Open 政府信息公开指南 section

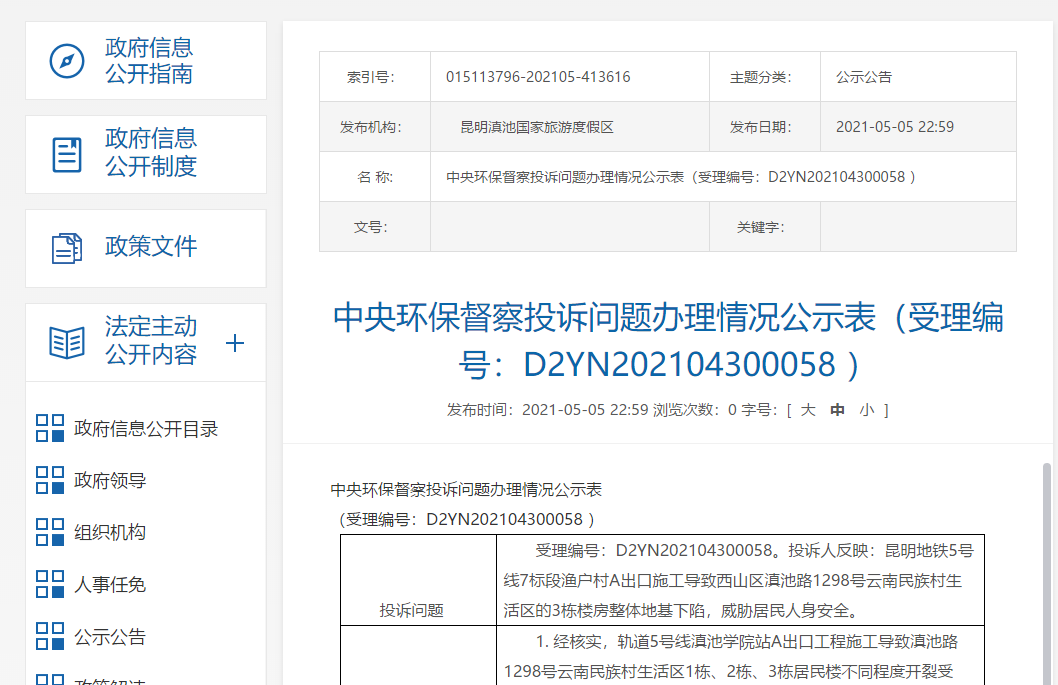click(146, 61)
